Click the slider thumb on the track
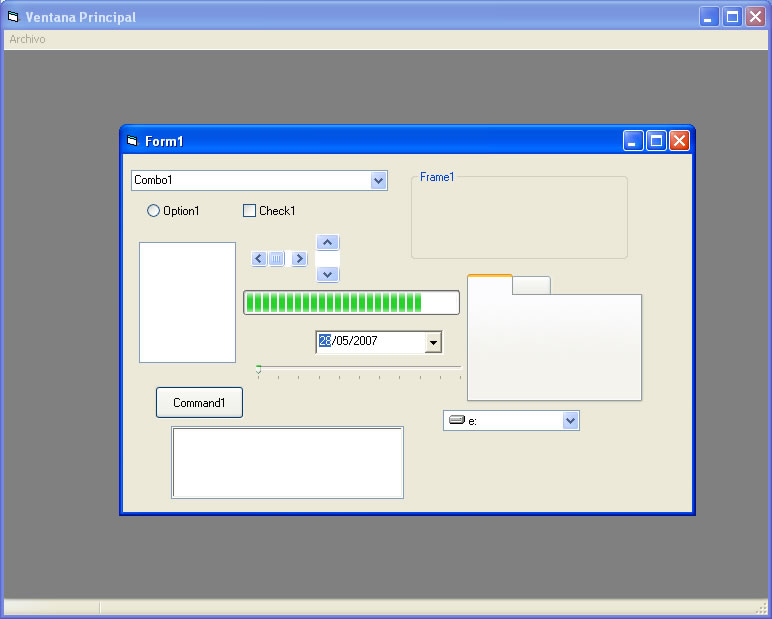The image size is (772, 619). [x=259, y=369]
